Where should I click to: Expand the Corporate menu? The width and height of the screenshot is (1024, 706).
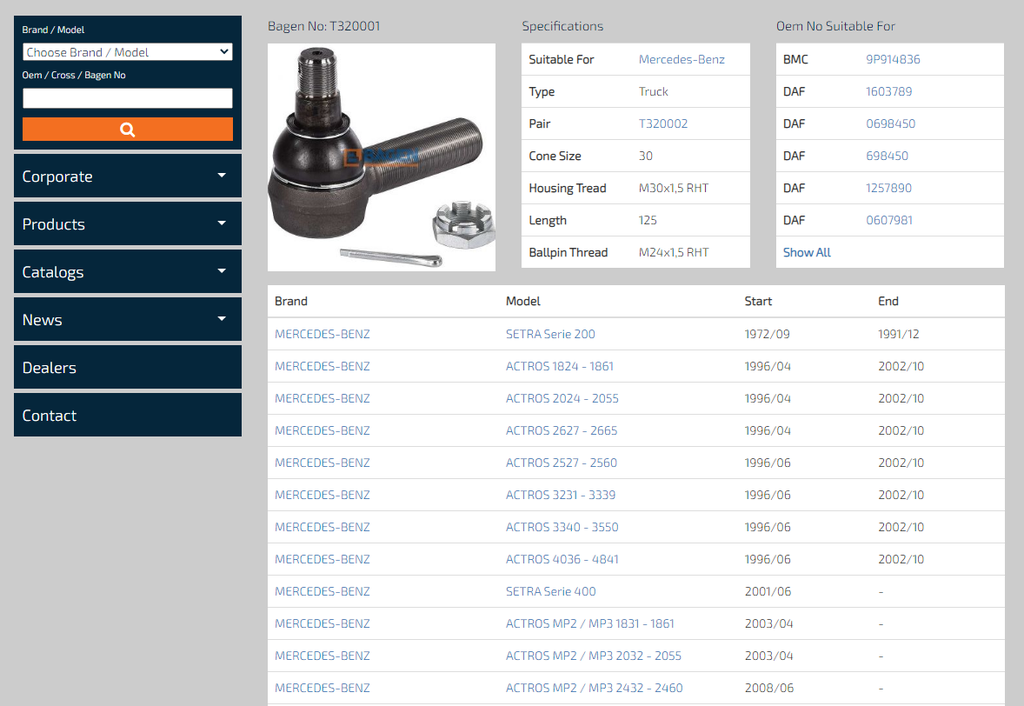pyautogui.click(x=127, y=176)
